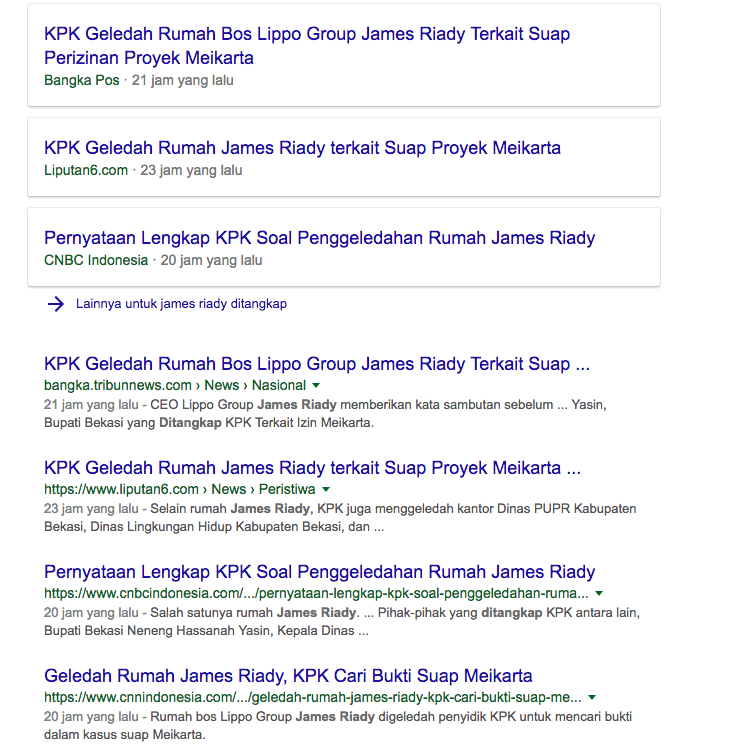Open CNBC Indonesia card headline Pernyataan Lengkap KPK

319,238
